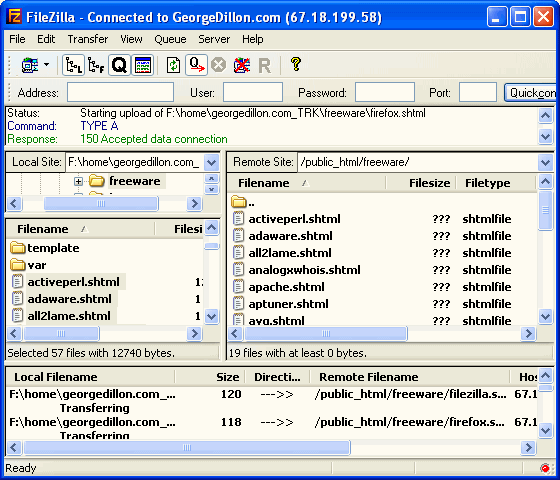Click the red connection status indicator icon
Image resolution: width=560 pixels, height=480 pixels.
click(545, 468)
